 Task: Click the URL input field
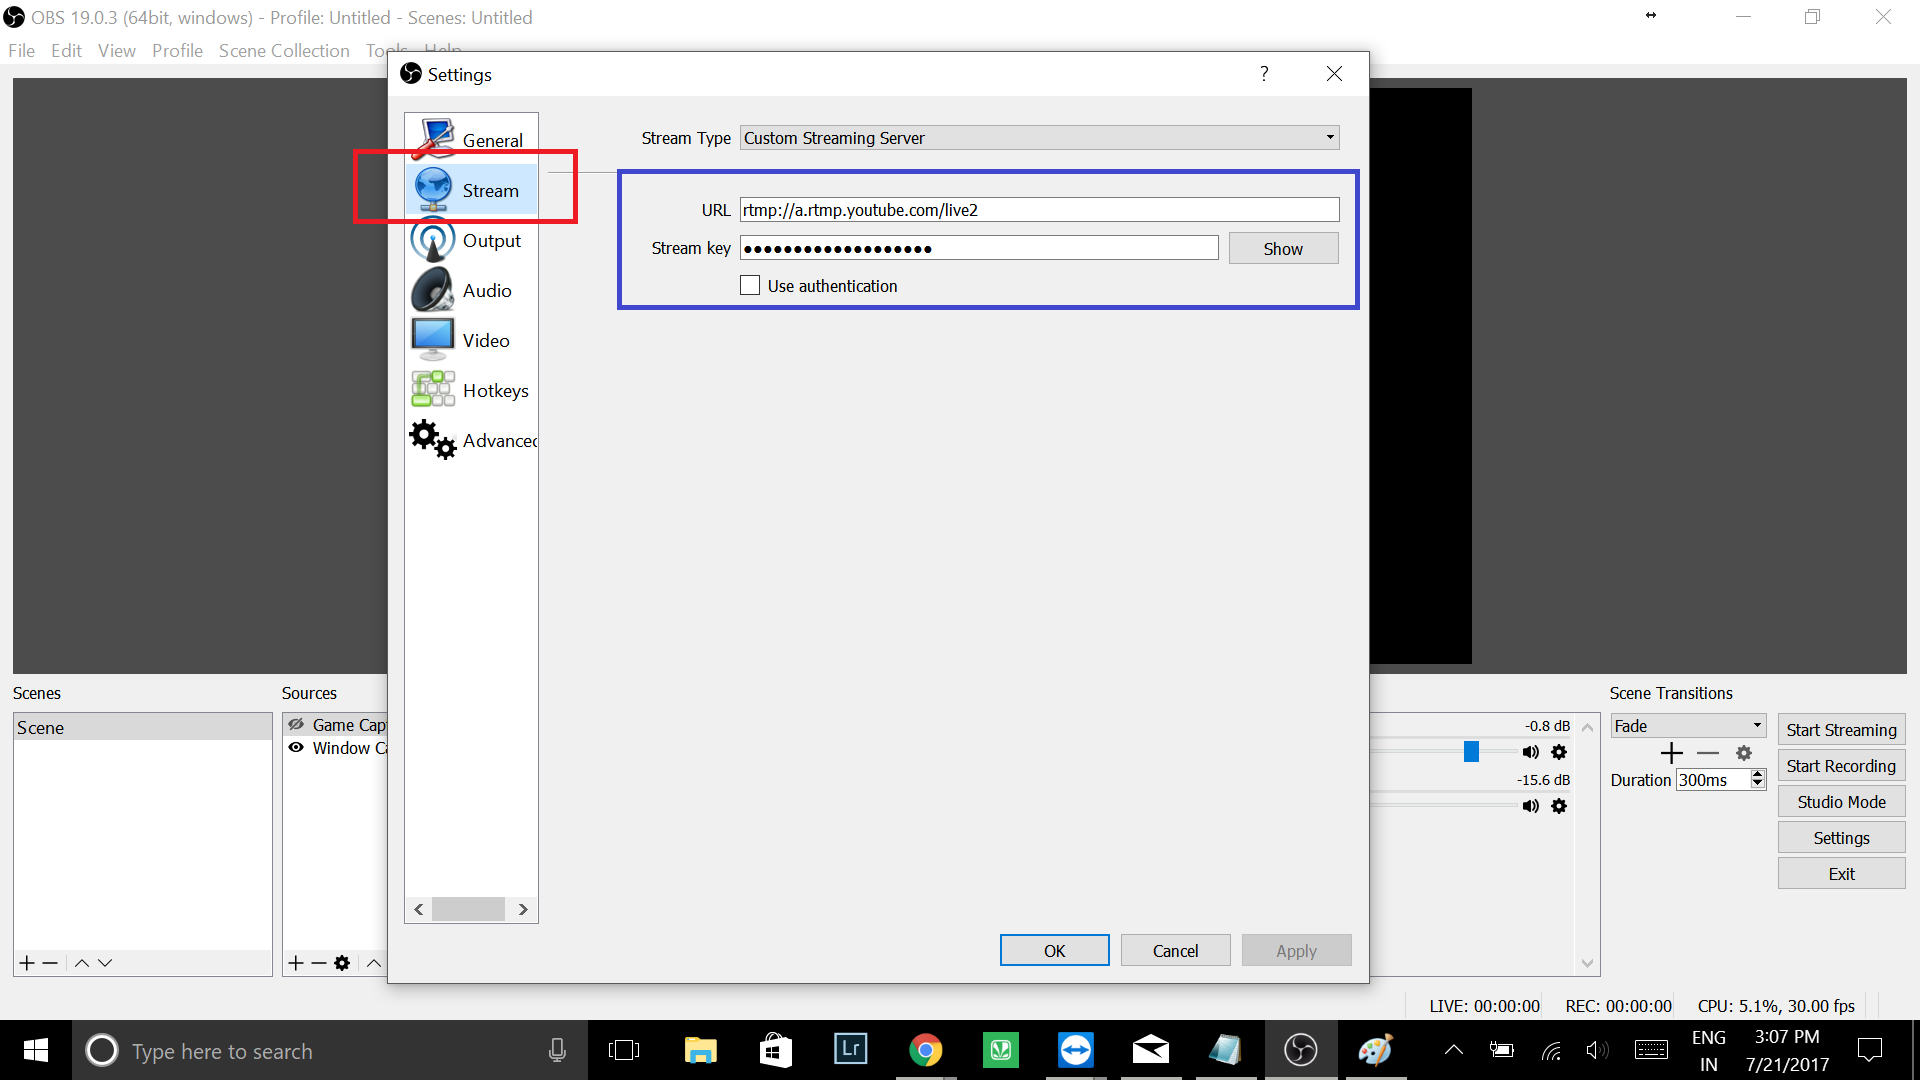[1041, 210]
